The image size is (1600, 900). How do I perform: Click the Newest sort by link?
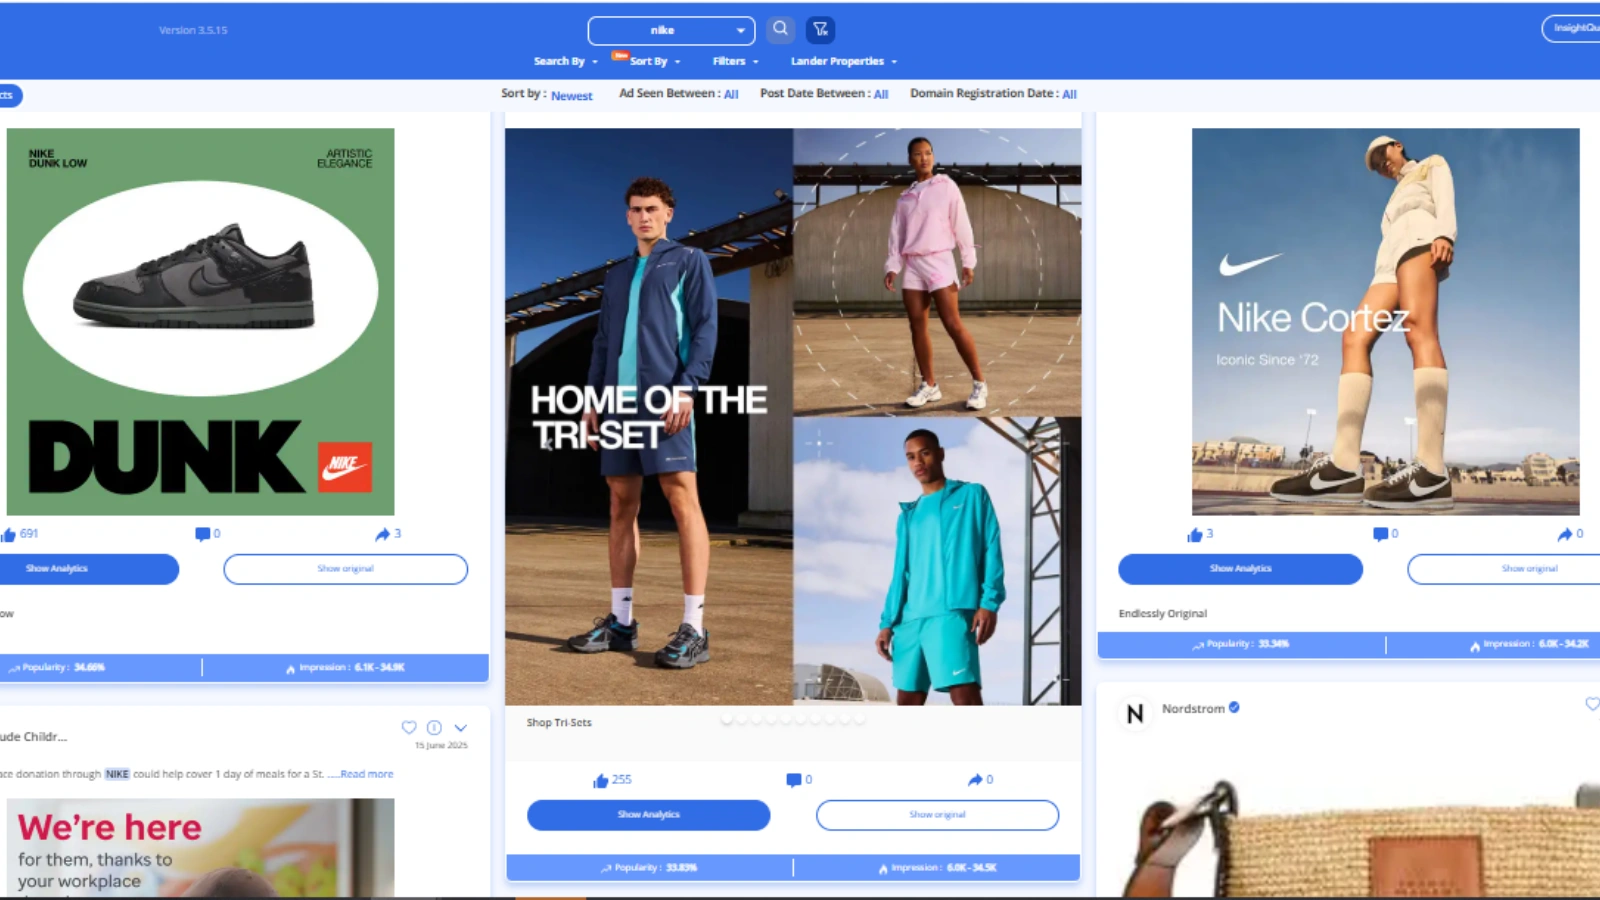click(571, 96)
